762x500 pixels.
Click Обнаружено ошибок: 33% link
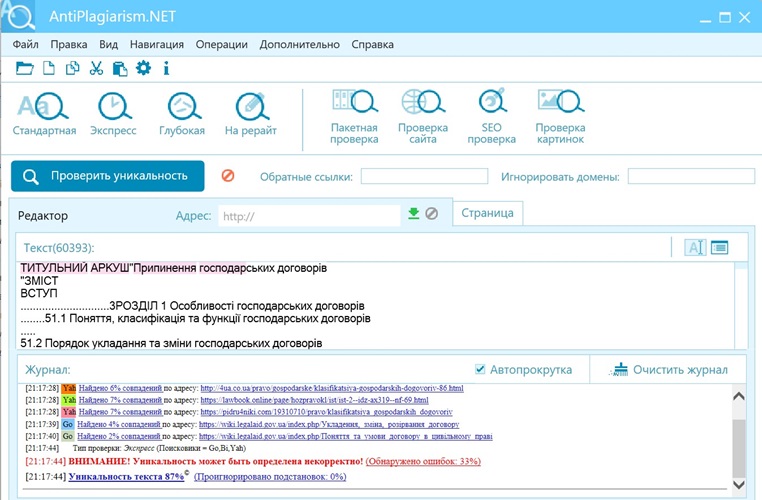(x=423, y=461)
